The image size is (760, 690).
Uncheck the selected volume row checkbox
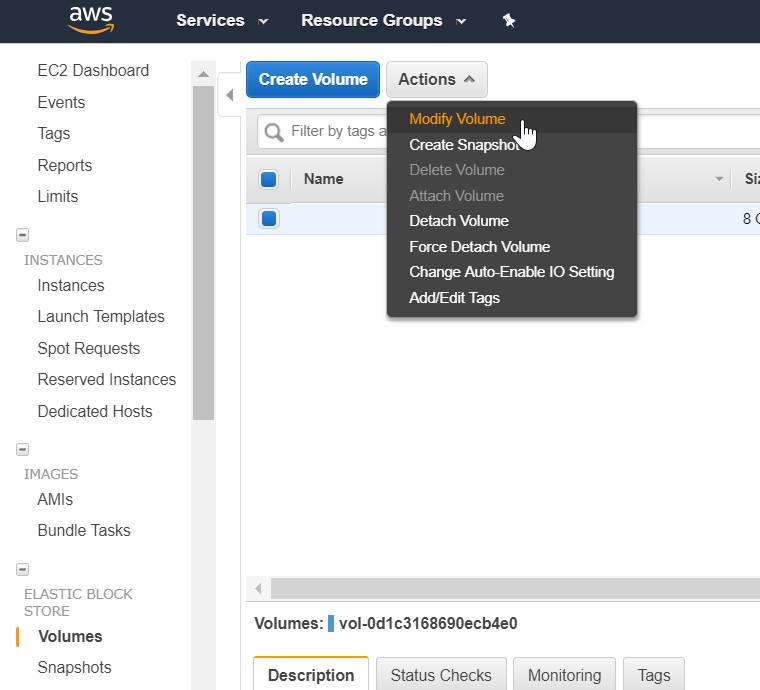[269, 219]
